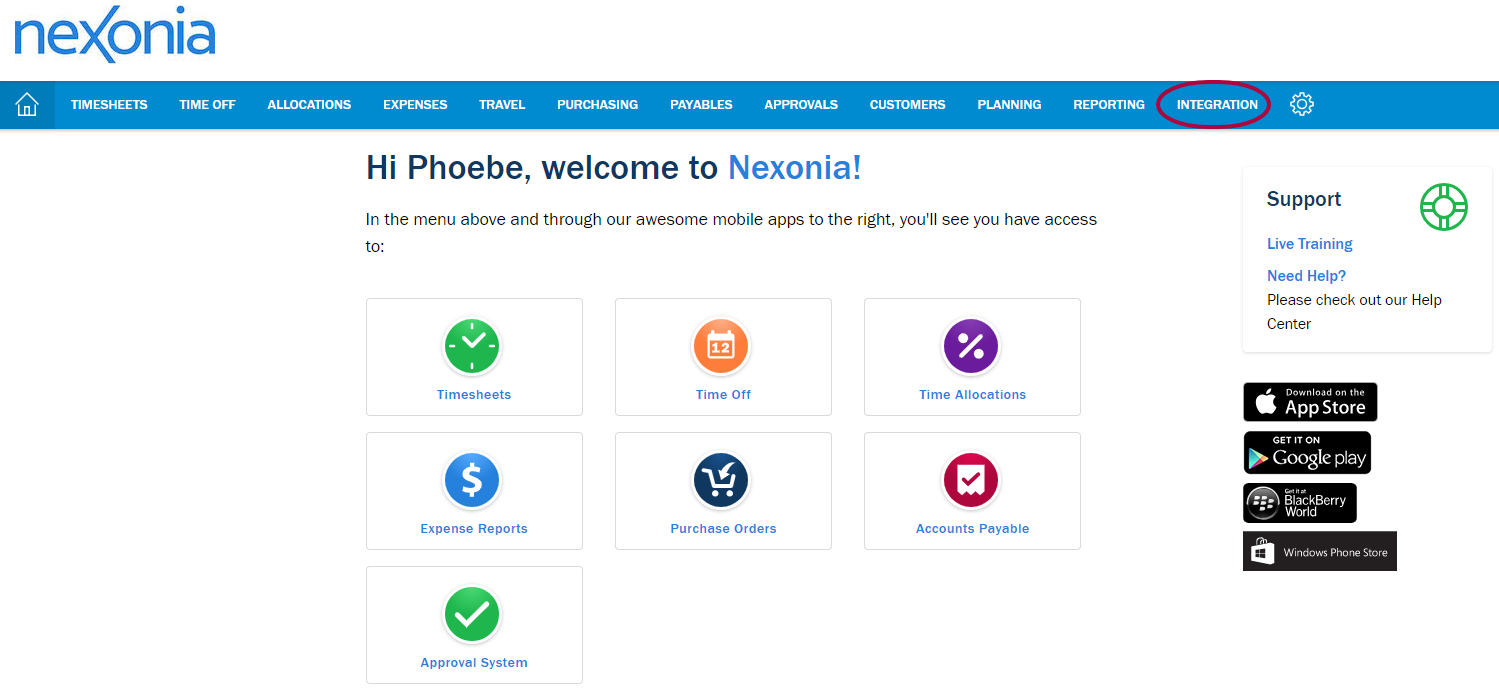Open the Expenses menu

pyautogui.click(x=415, y=105)
